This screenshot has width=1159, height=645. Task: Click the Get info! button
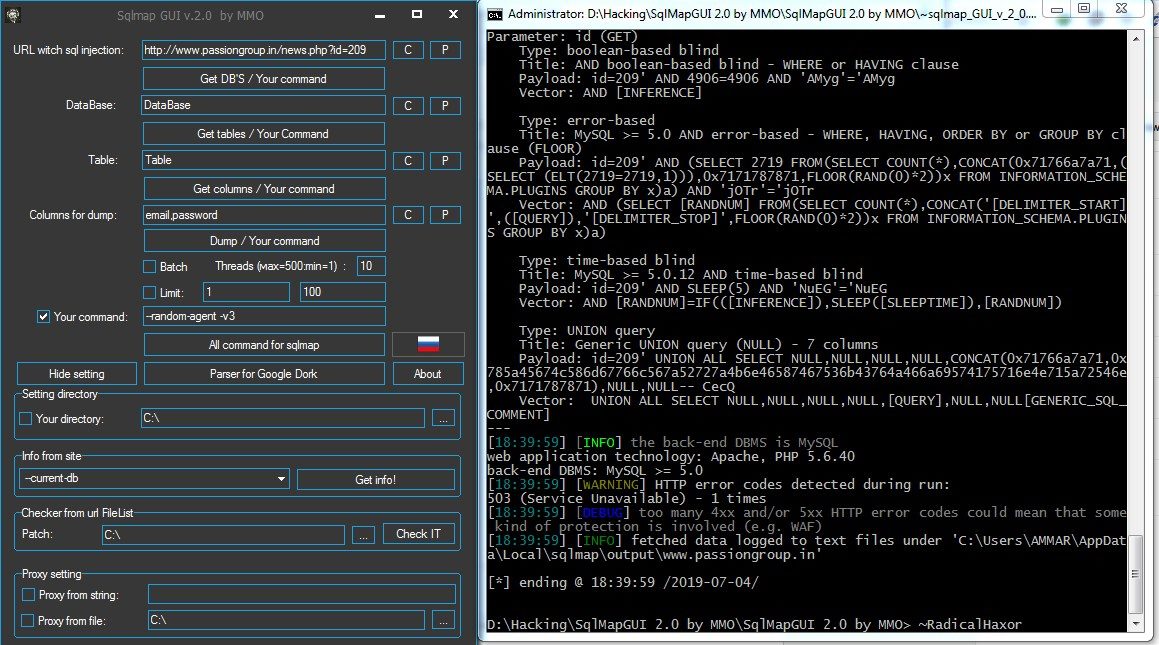pyautogui.click(x=375, y=480)
